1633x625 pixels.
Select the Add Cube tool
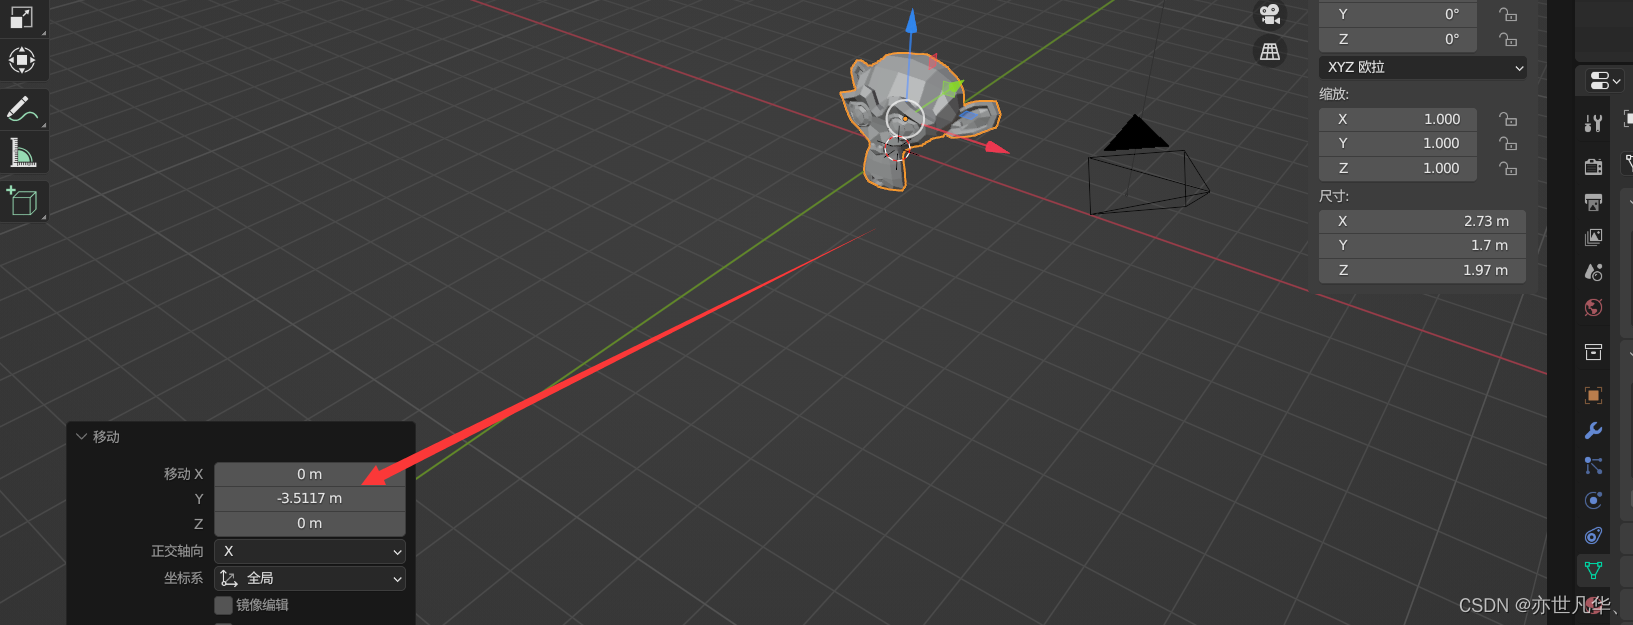tap(22, 201)
